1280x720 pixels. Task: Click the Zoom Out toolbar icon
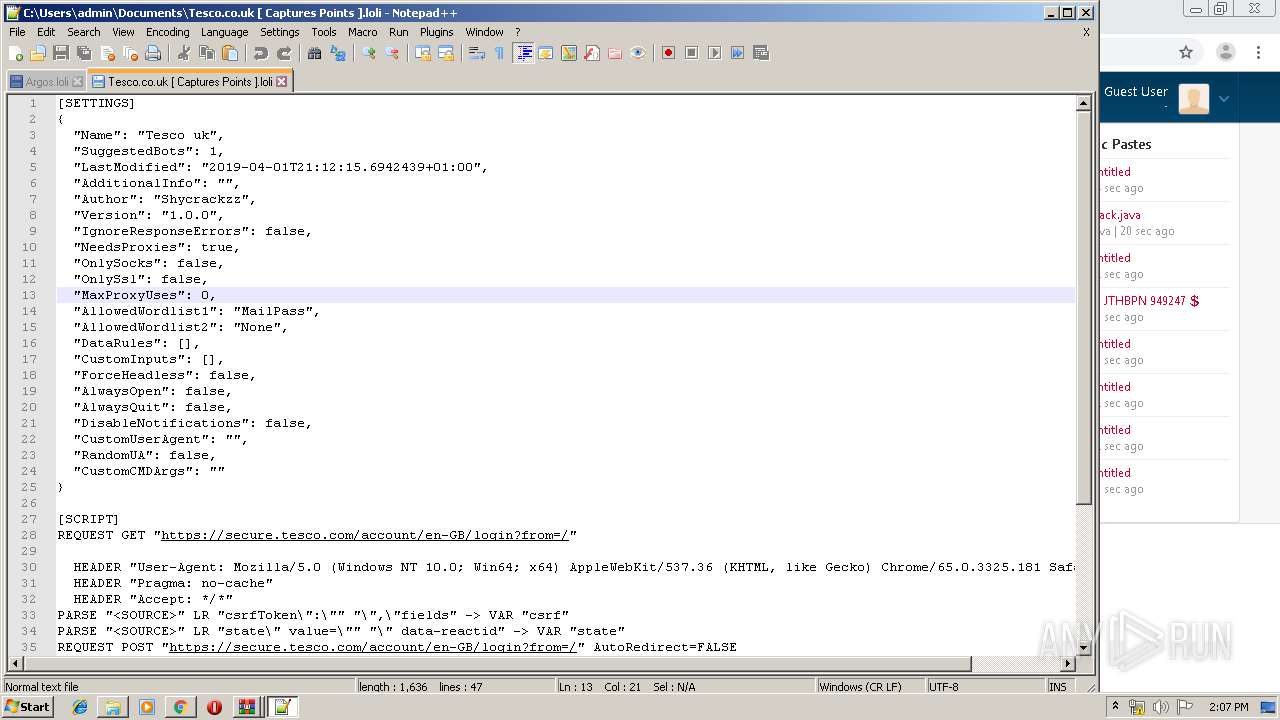(x=392, y=53)
